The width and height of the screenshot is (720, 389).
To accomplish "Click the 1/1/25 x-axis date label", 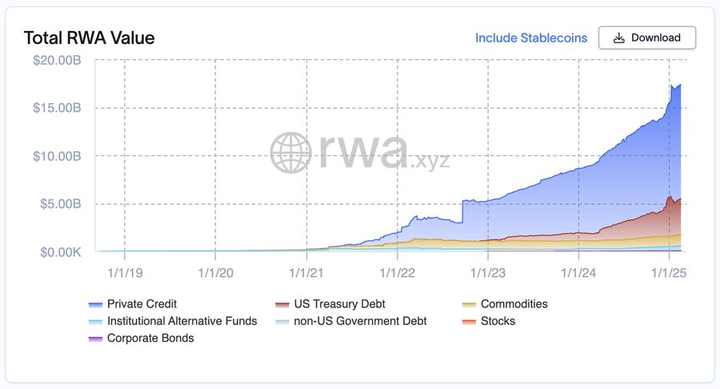I will coord(669,273).
